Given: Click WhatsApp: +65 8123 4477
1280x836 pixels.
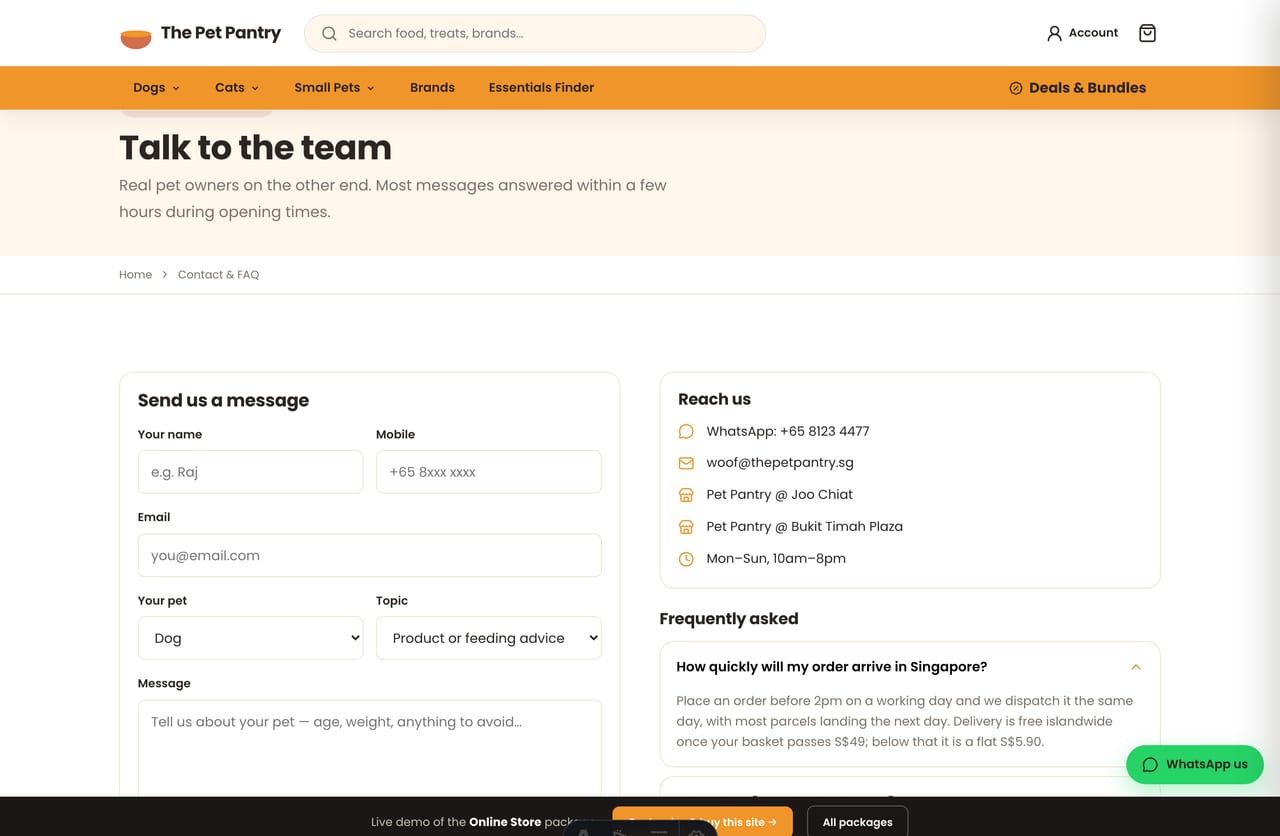Looking at the screenshot, I should point(788,431).
